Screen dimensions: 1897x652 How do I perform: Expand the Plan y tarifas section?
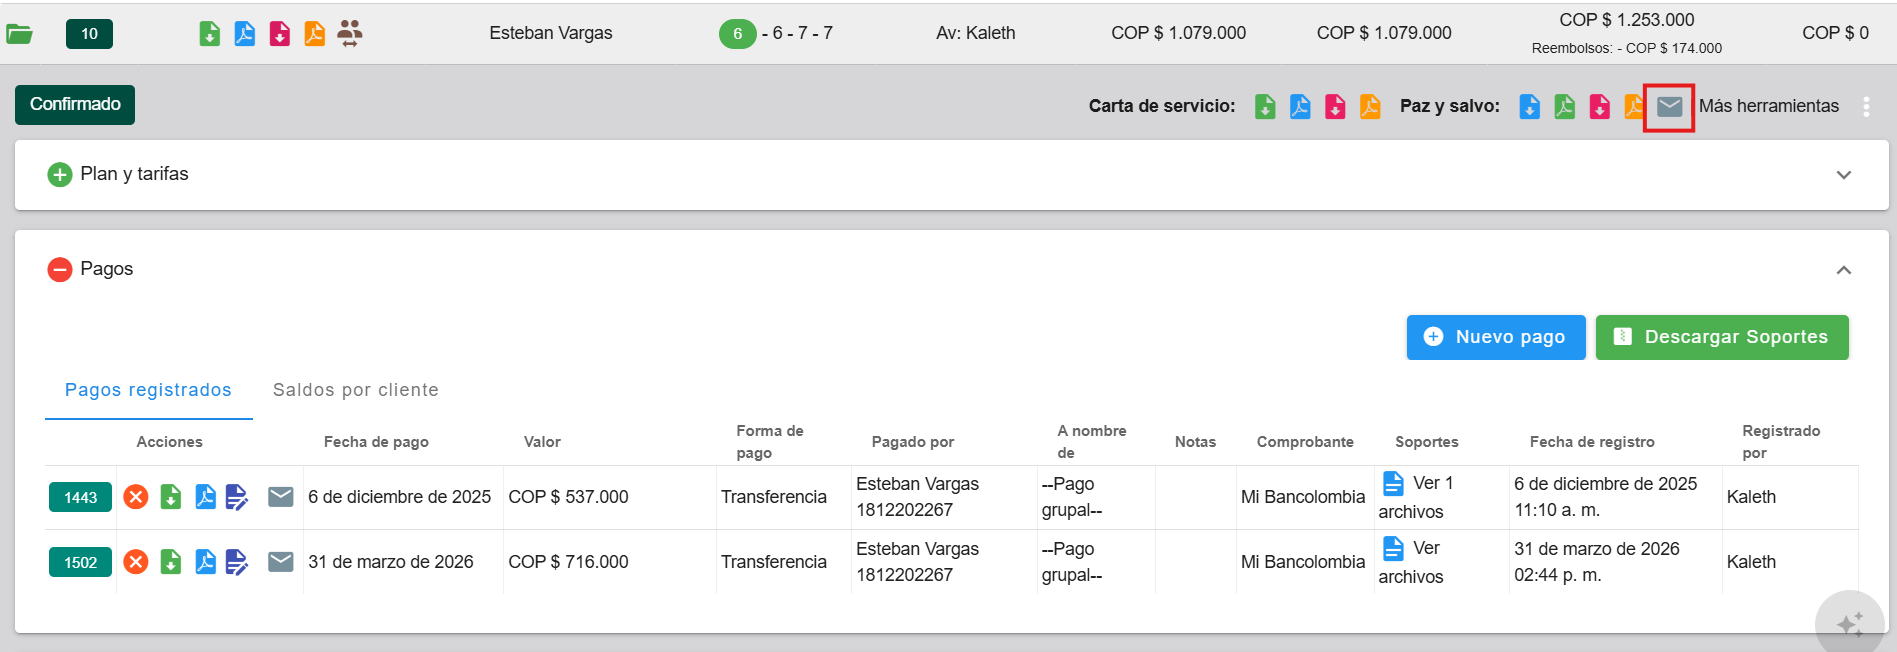(x=1843, y=175)
